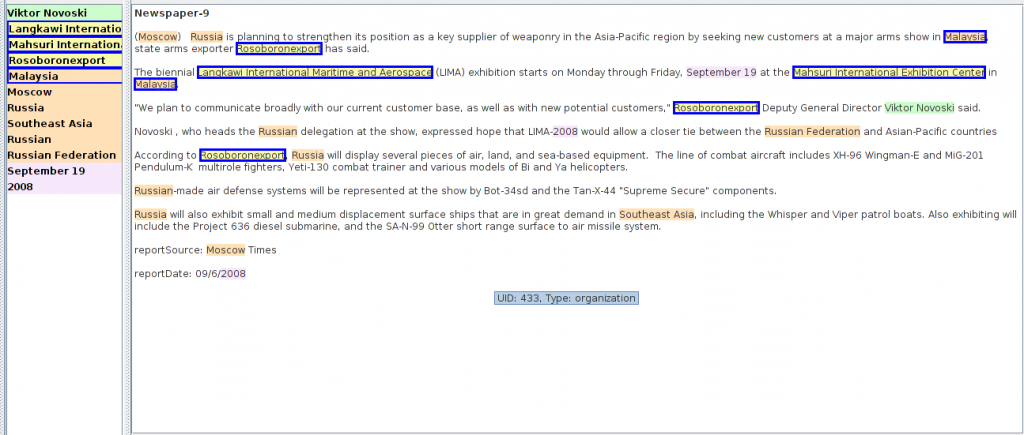Click boxed 'Langkawi International Maritime and Aerospace' in the article

click(x=315, y=72)
